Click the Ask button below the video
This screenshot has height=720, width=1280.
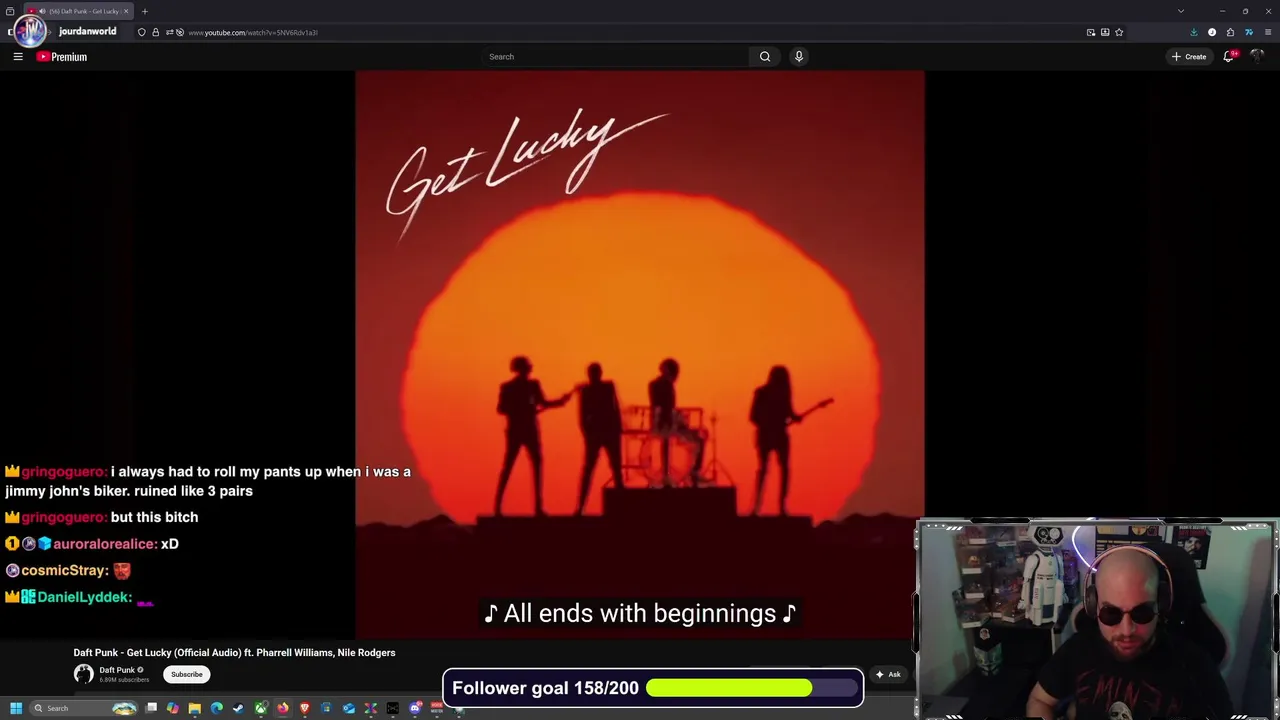tap(888, 674)
